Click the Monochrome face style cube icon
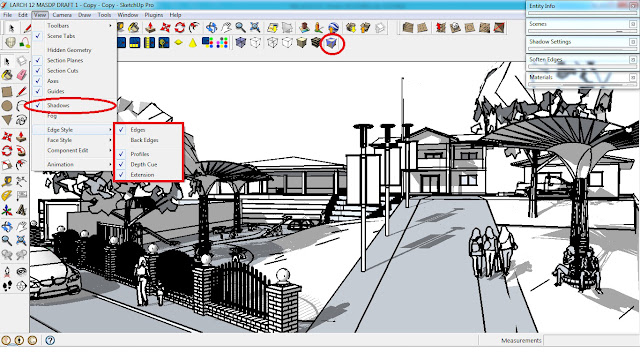 point(331,42)
